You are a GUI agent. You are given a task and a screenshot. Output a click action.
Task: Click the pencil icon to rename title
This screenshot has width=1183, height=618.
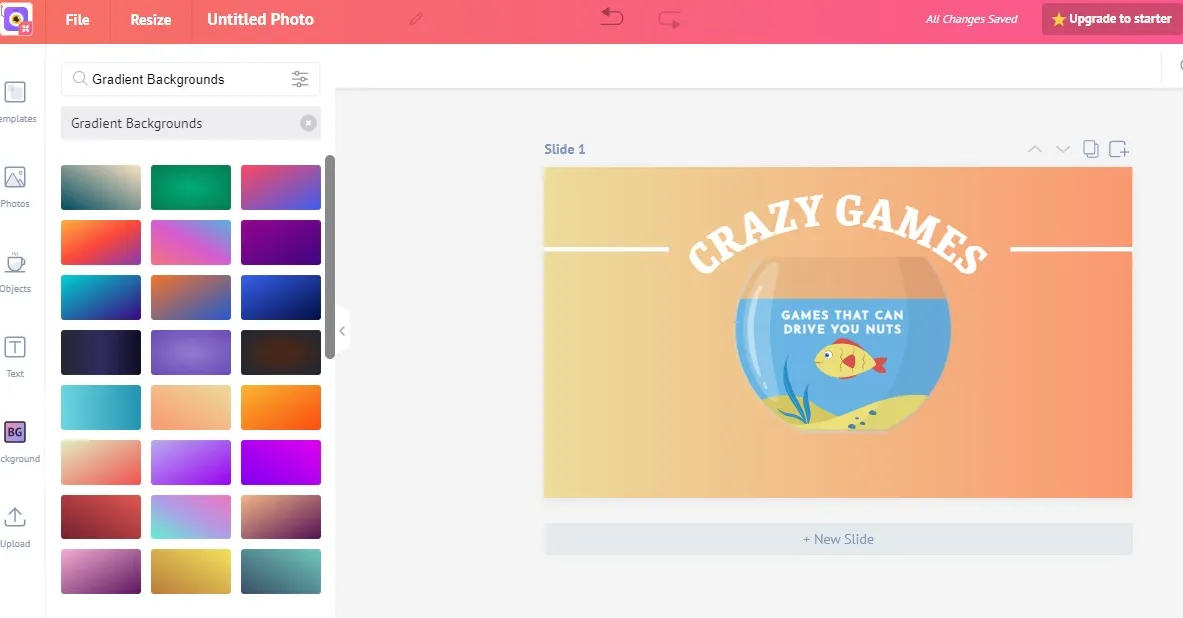pos(416,19)
